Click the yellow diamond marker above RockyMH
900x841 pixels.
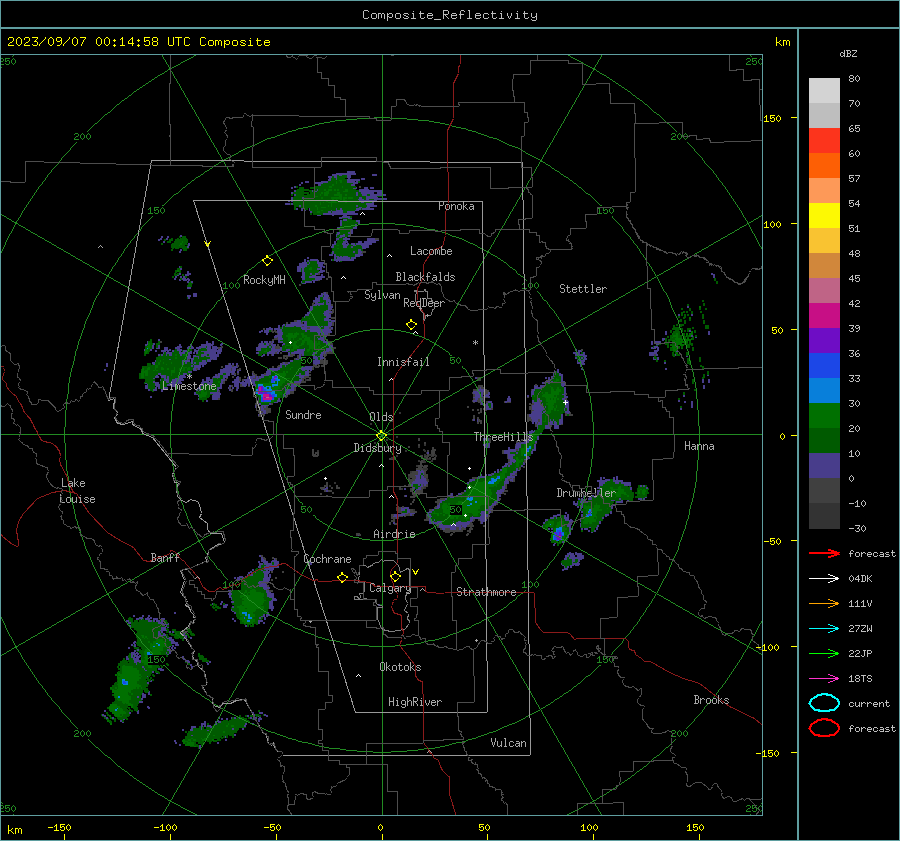(x=267, y=261)
